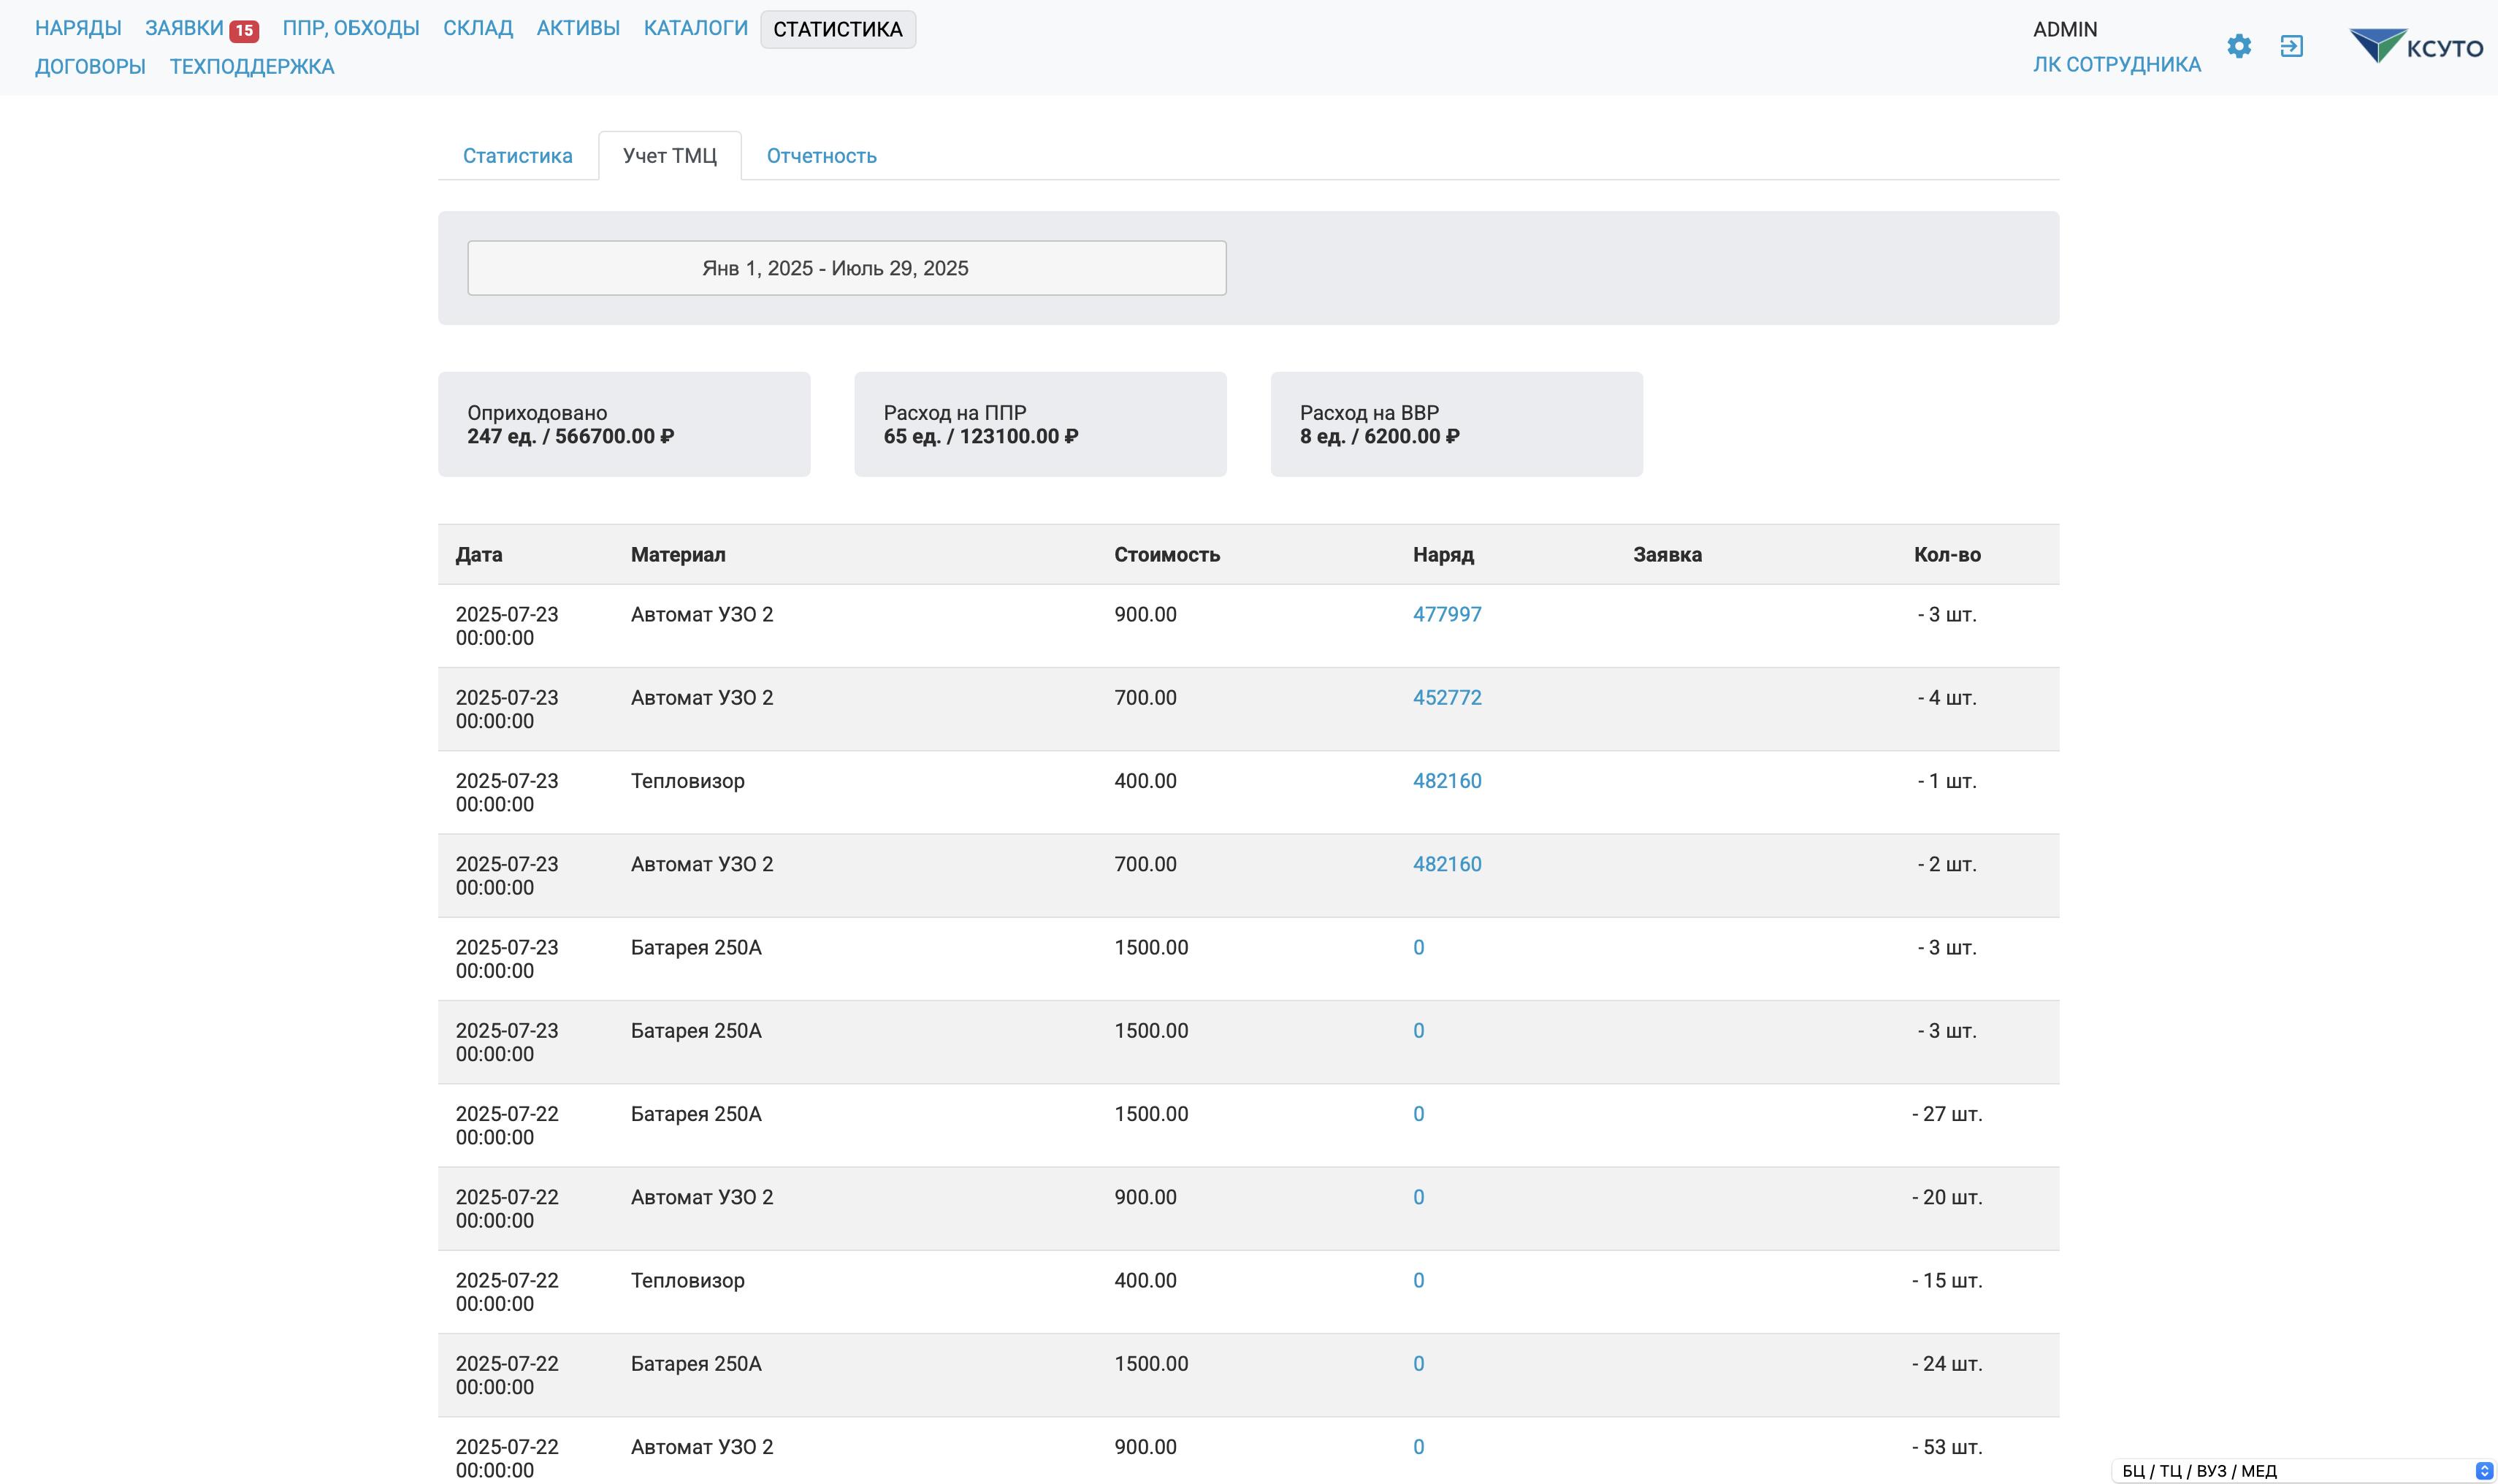Click the red 15 badge on Заявки
The height and width of the screenshot is (1484, 2498).
[x=244, y=30]
